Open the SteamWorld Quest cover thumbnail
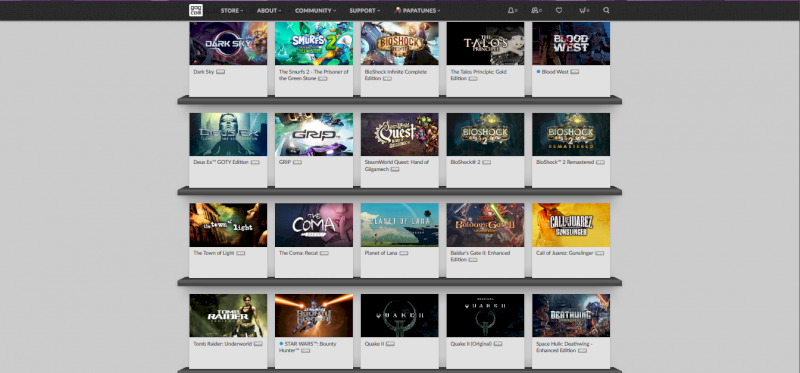 (399, 134)
